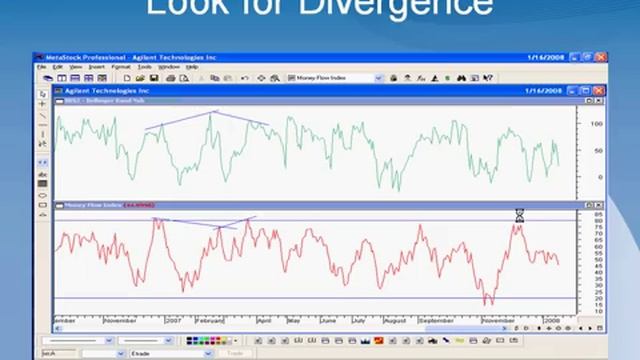Open the Insert menu

[x=97, y=67]
